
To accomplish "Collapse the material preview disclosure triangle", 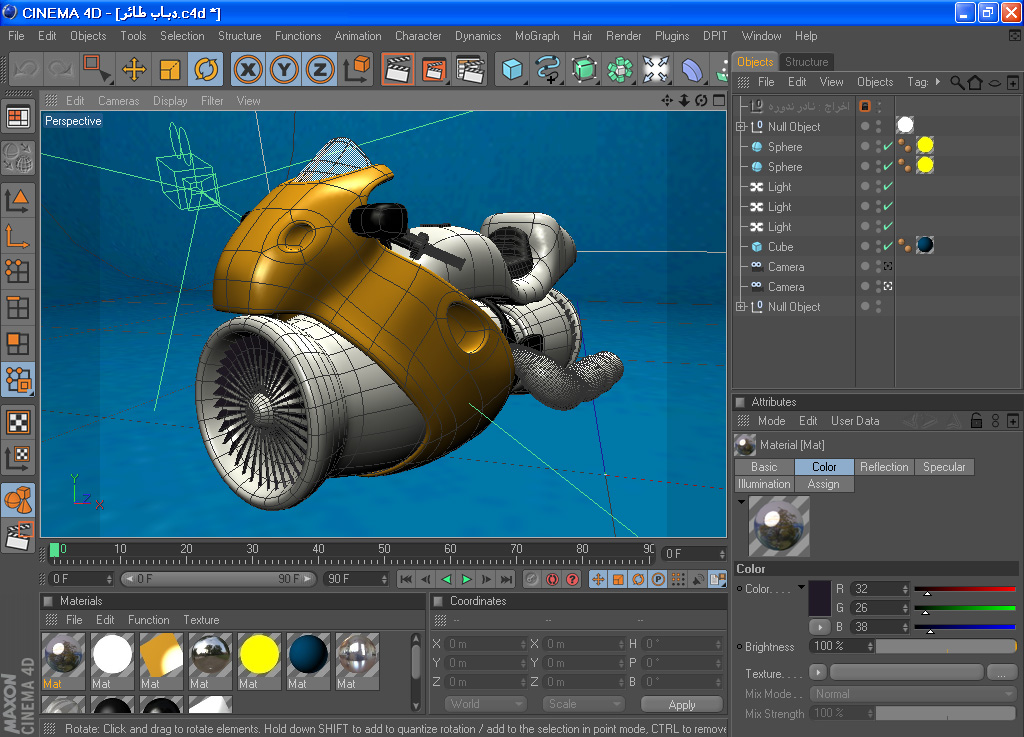I will (x=741, y=501).
